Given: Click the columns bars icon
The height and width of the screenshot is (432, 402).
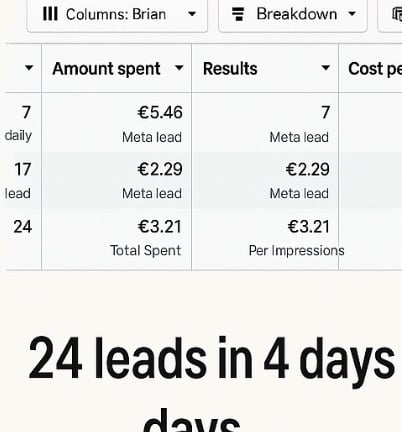Looking at the screenshot, I should (x=50, y=14).
